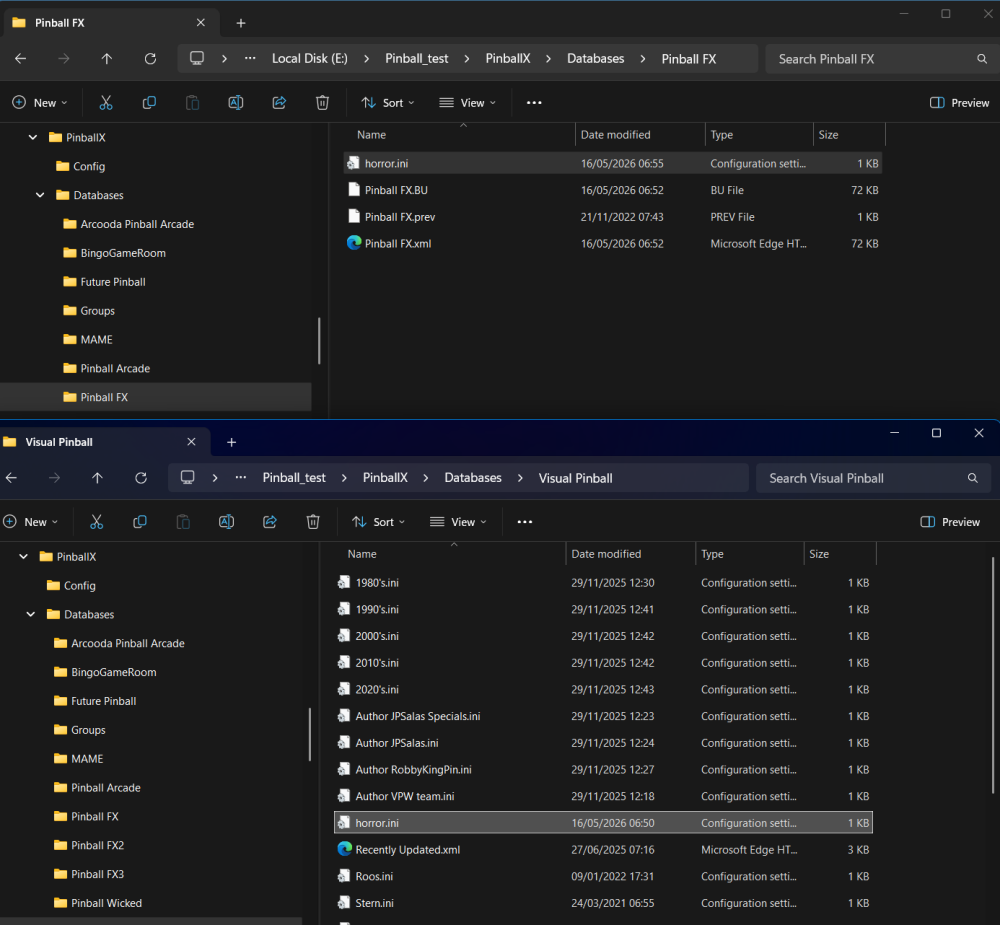This screenshot has width=1000, height=925.
Task: Click Rename icon in Visual Pinball window
Action: pos(226,522)
